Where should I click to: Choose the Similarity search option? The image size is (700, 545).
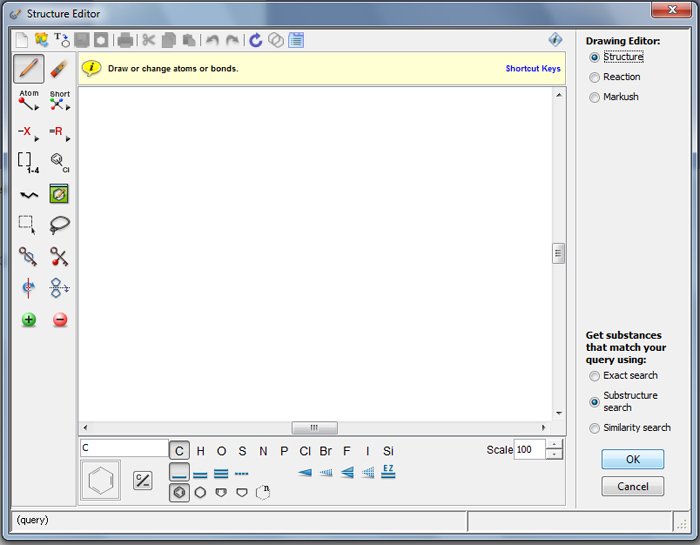[594, 428]
